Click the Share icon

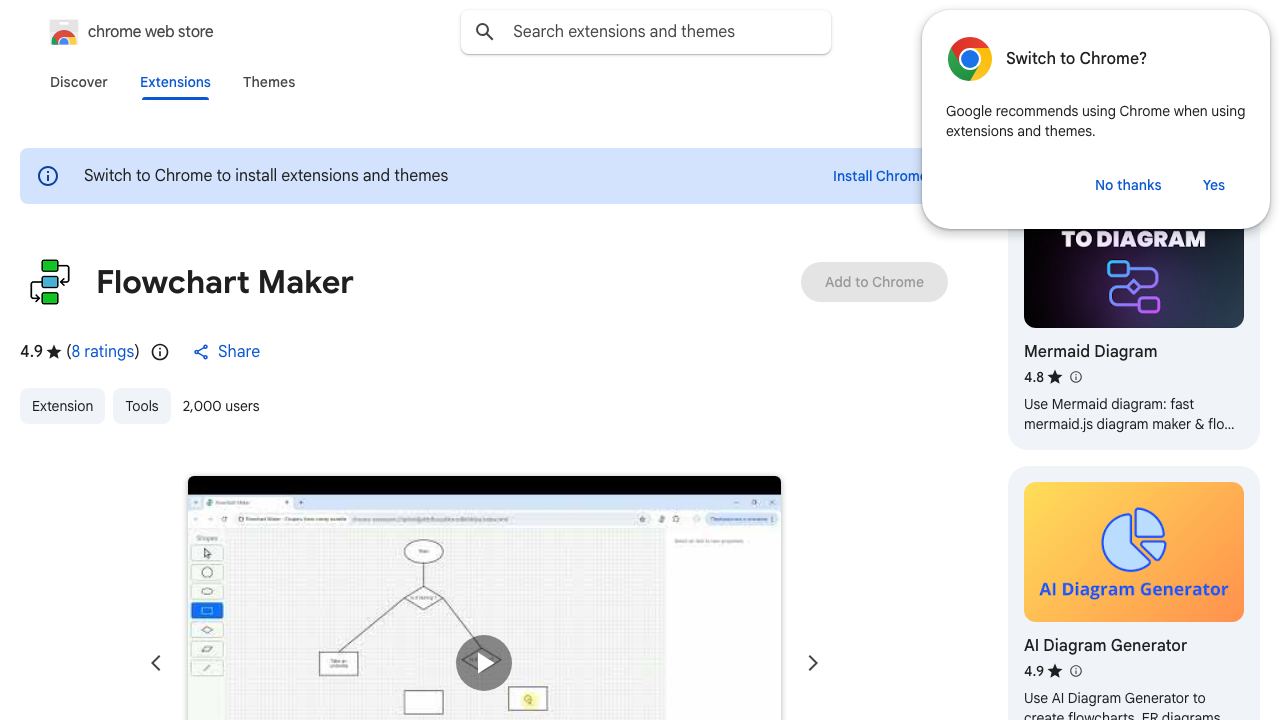(x=201, y=352)
